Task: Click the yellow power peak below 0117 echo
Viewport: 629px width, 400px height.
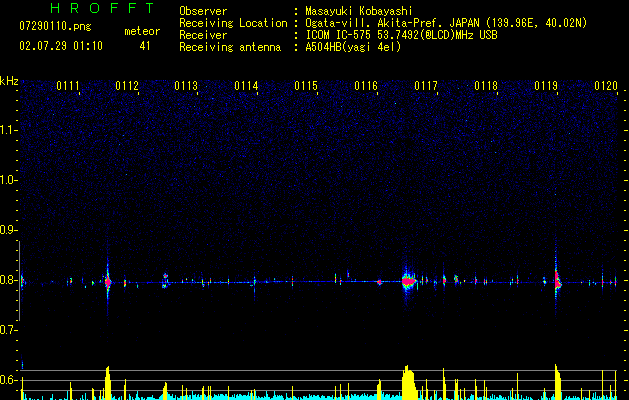Action: 409,382
